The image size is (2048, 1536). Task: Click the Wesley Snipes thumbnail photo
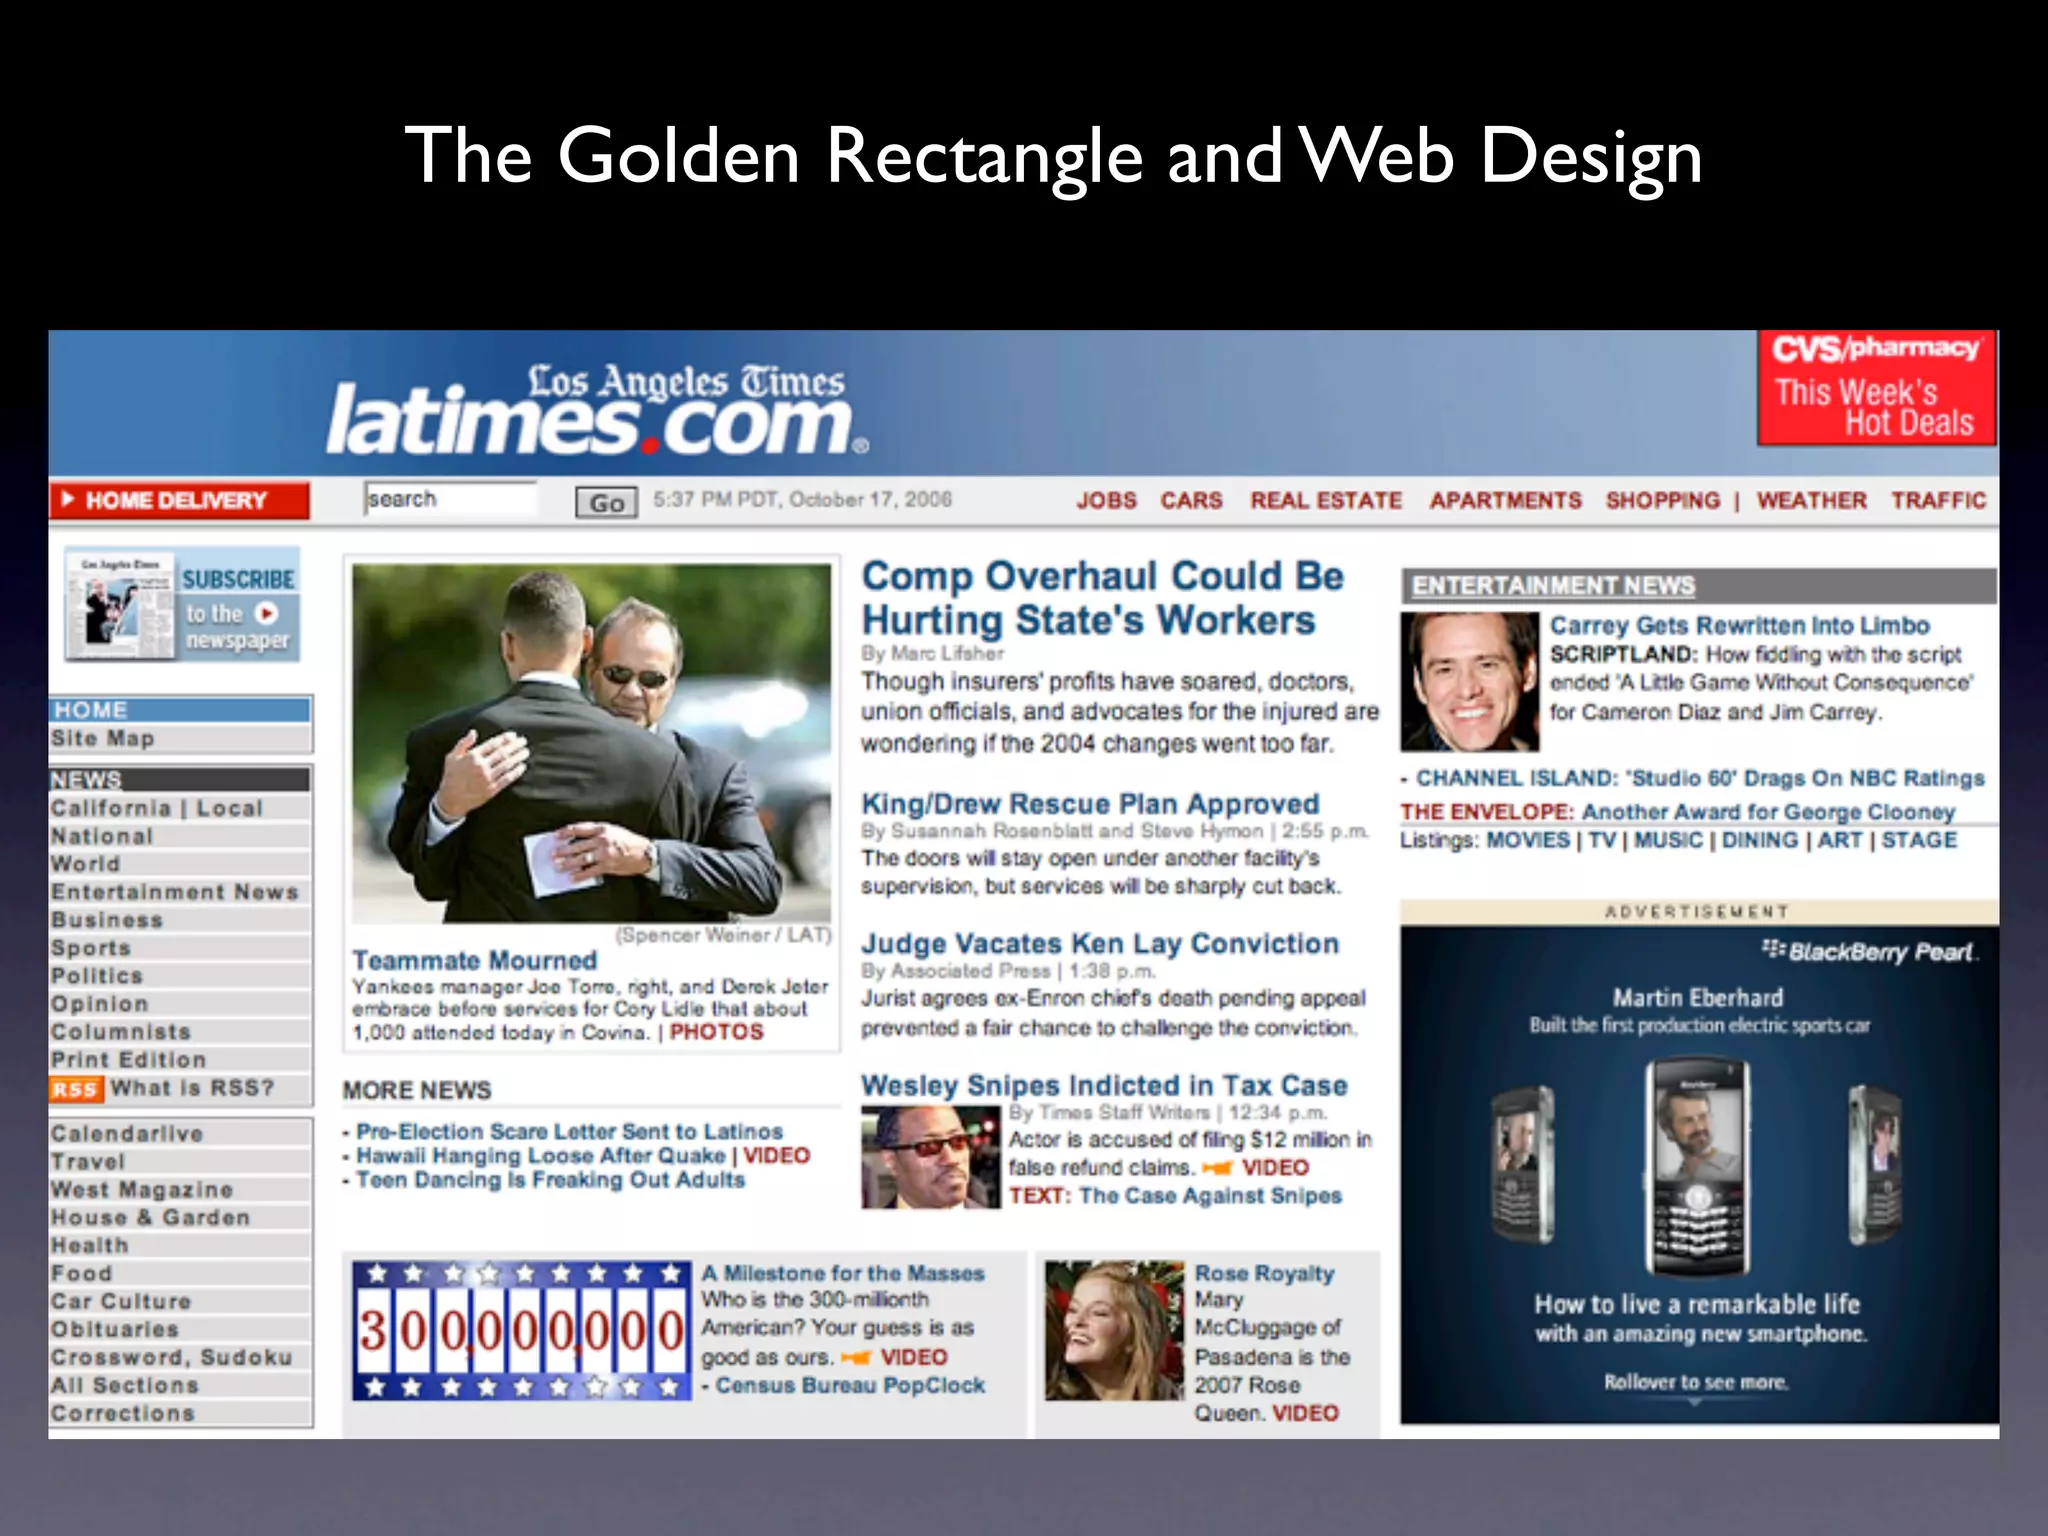tap(930, 1157)
